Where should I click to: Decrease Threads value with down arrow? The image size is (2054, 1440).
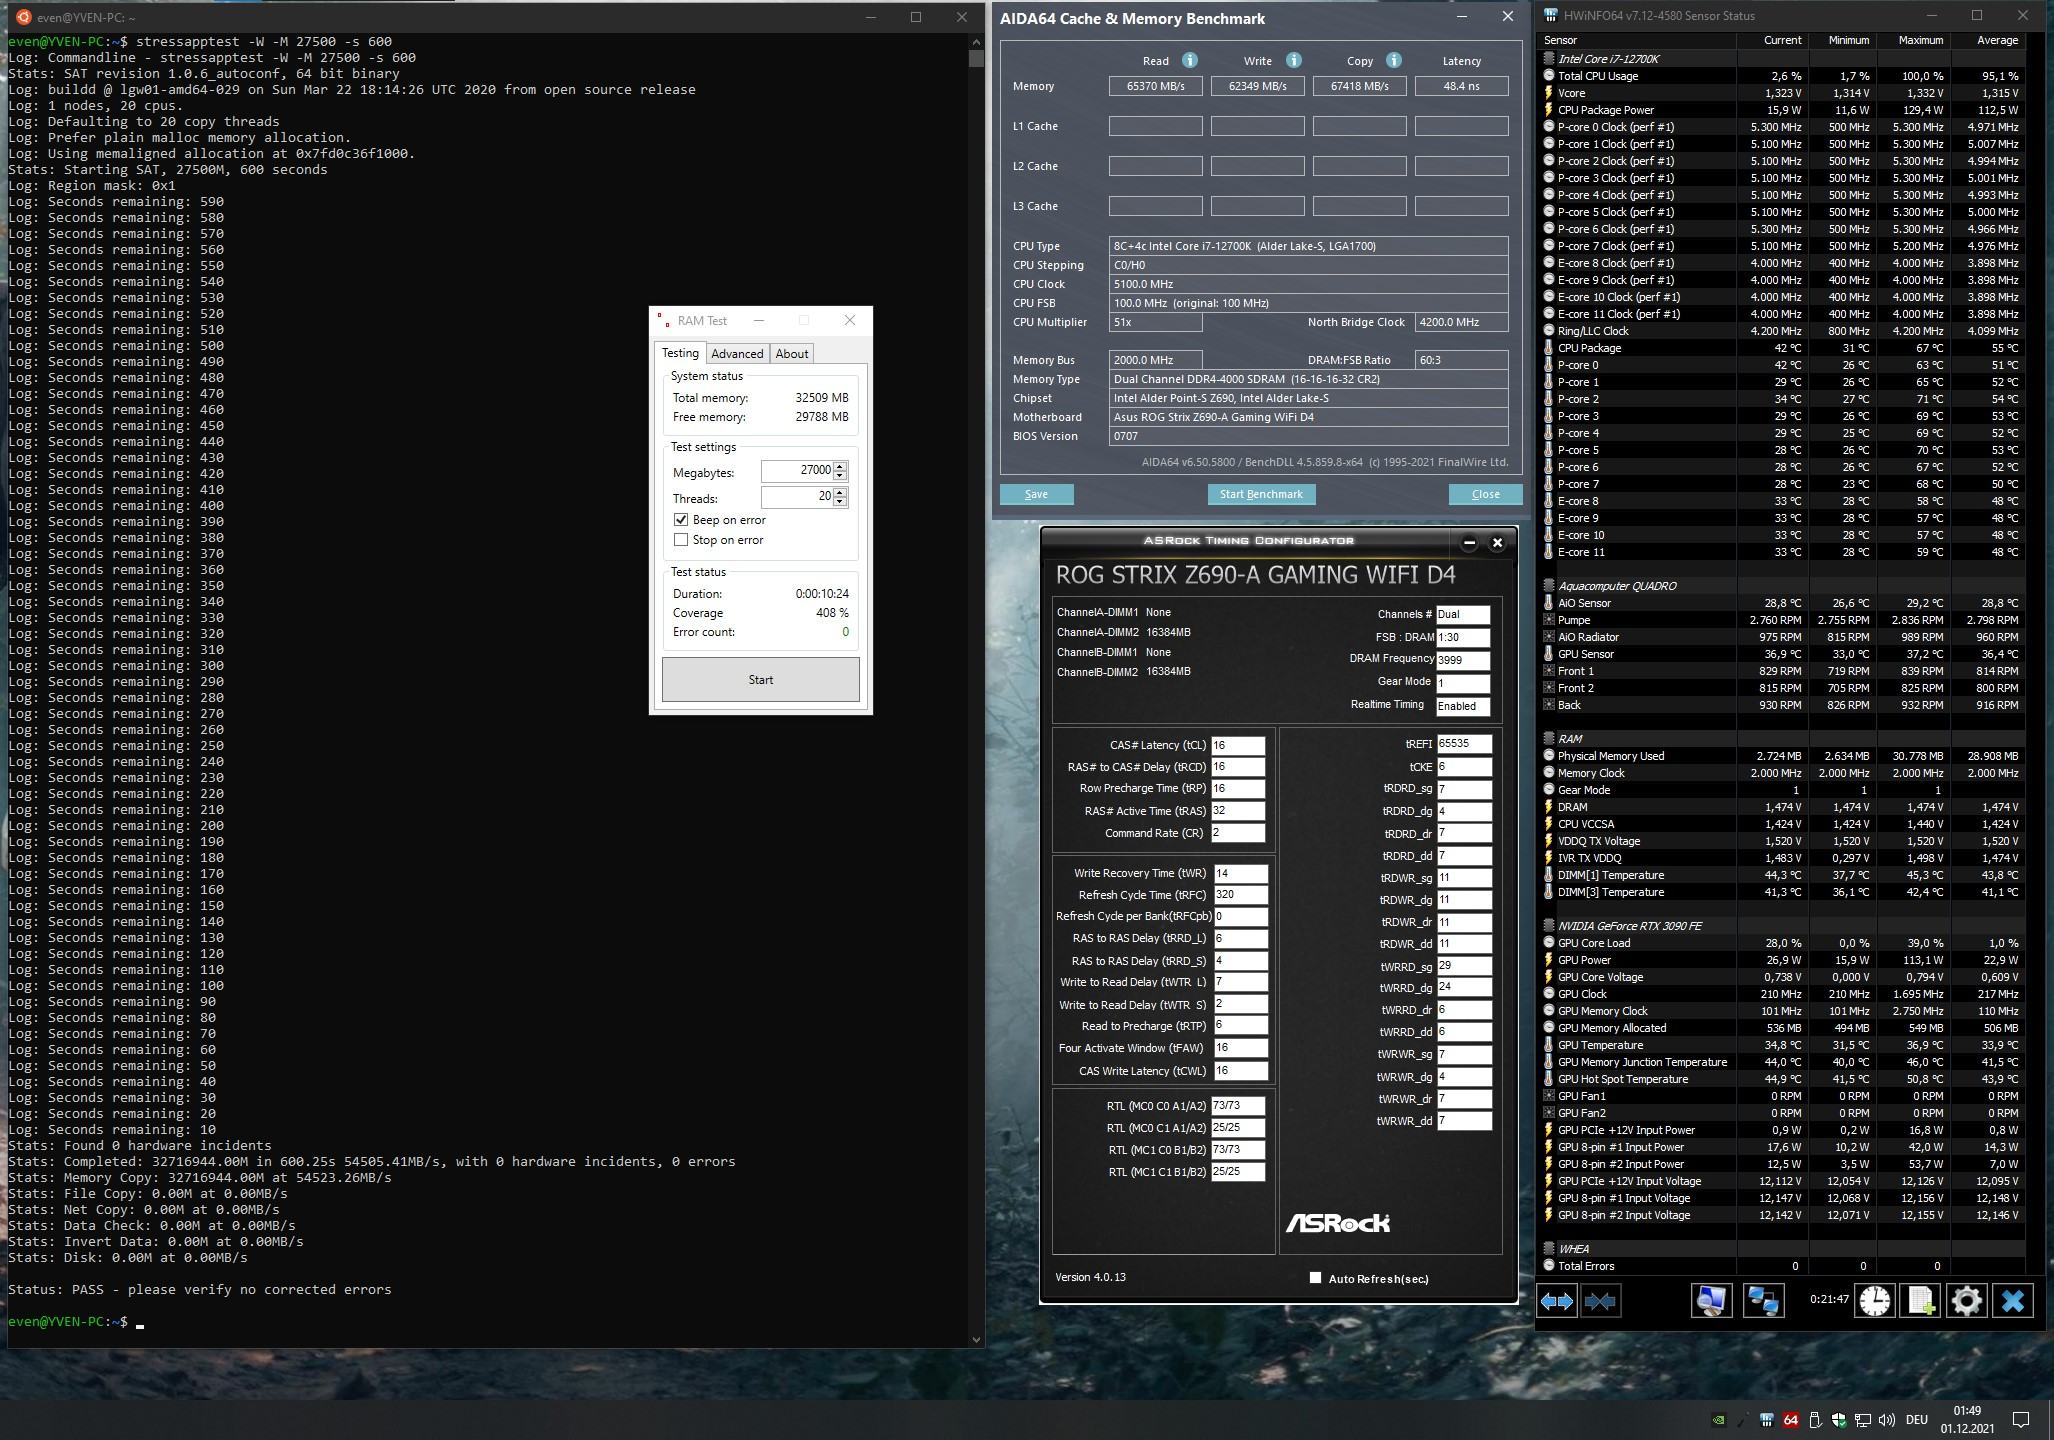click(x=840, y=502)
